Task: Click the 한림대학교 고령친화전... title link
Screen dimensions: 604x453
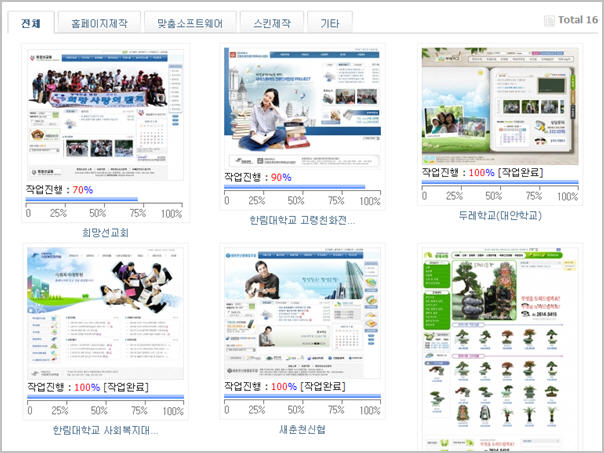Action: [302, 220]
